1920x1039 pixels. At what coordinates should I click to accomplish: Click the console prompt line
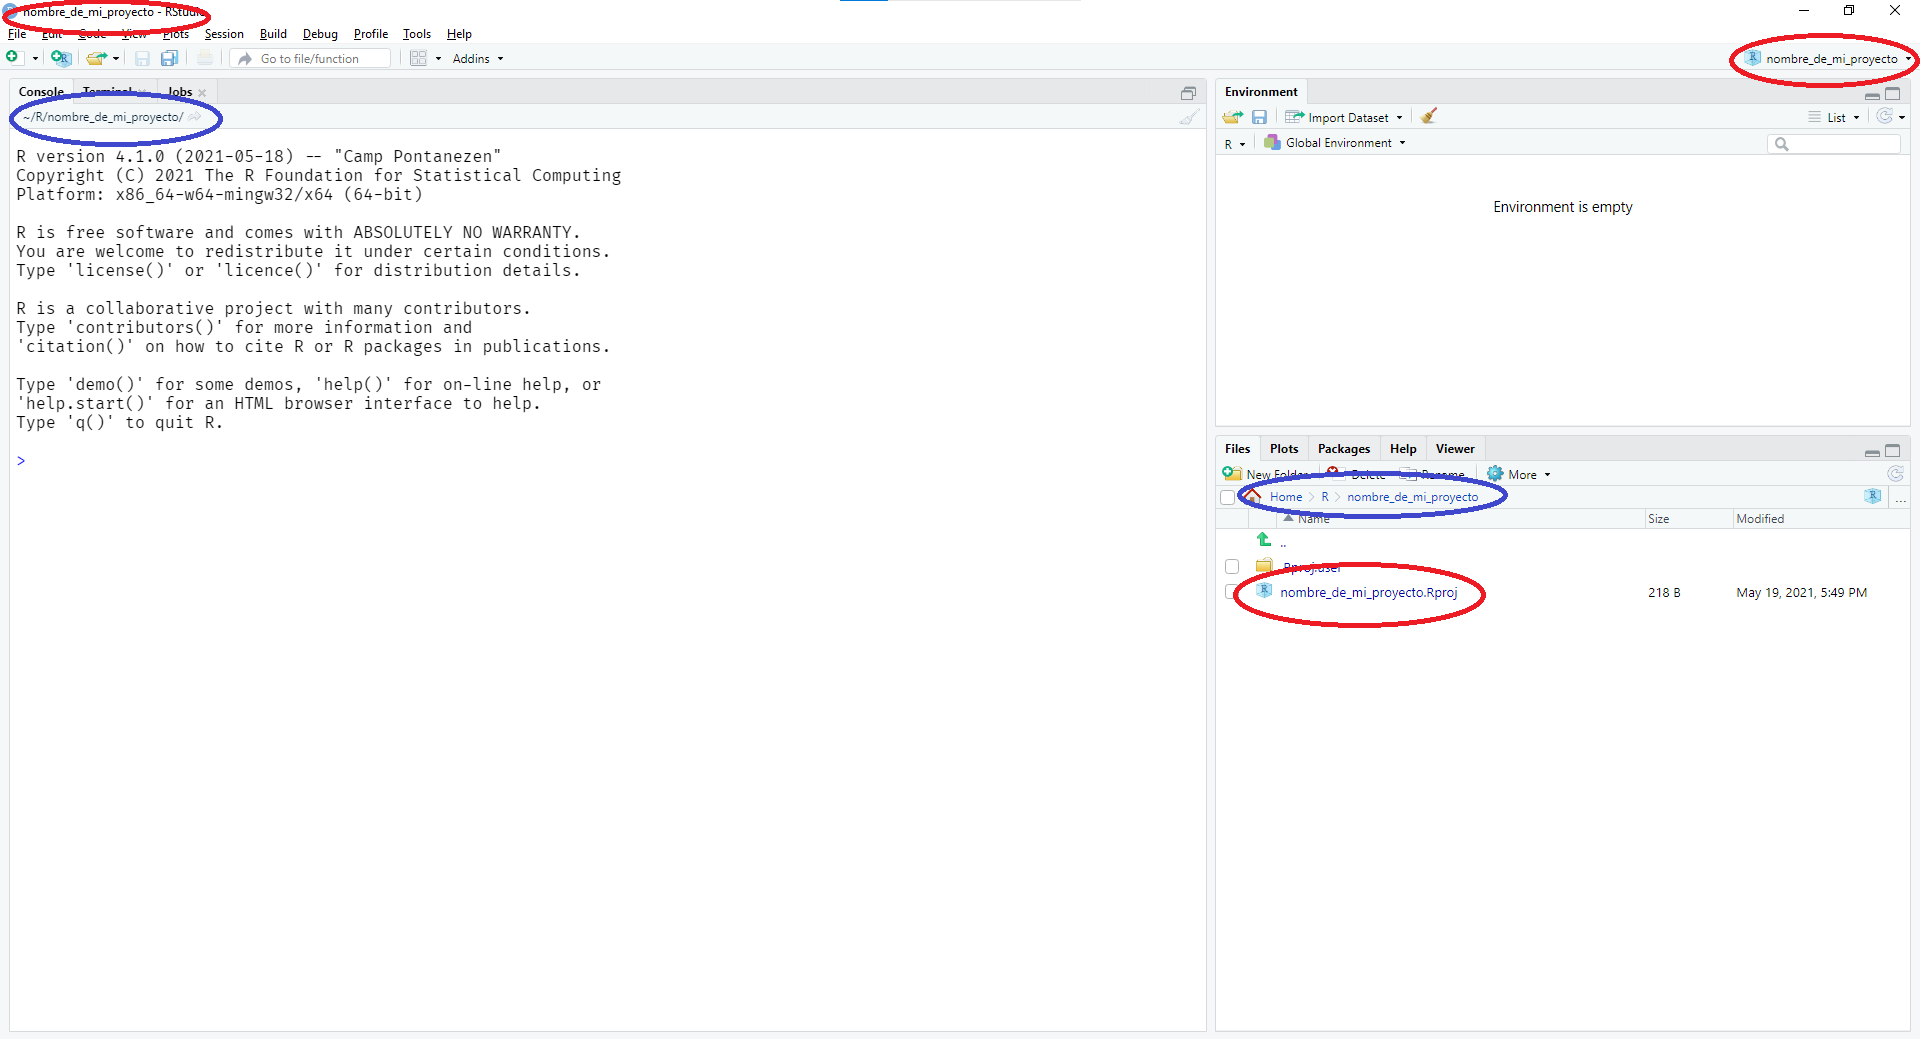pyautogui.click(x=608, y=461)
